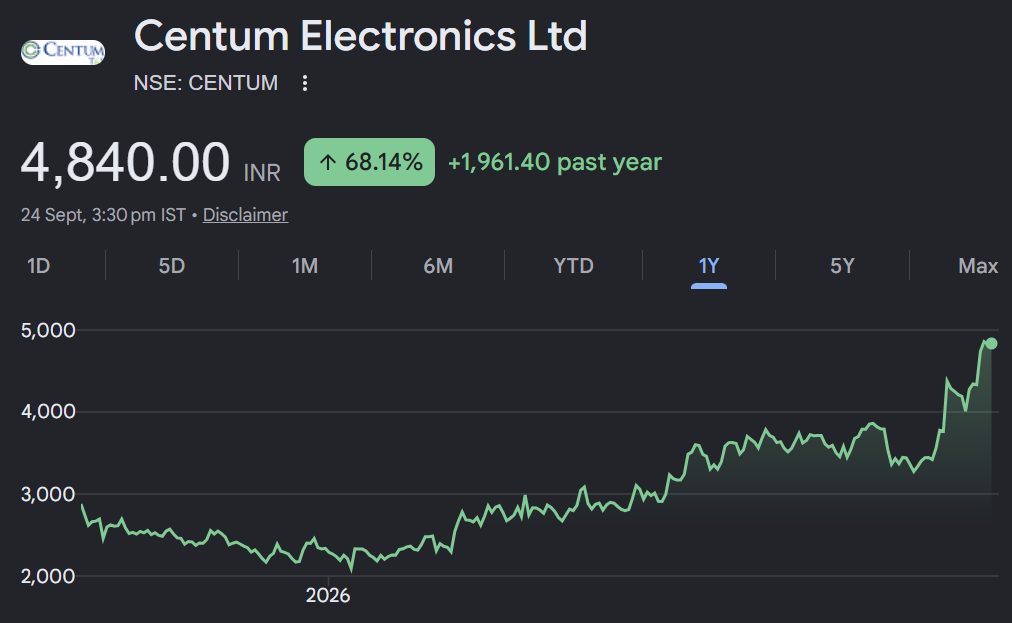Switch chart to 5Y range
The image size is (1012, 623).
coord(842,265)
